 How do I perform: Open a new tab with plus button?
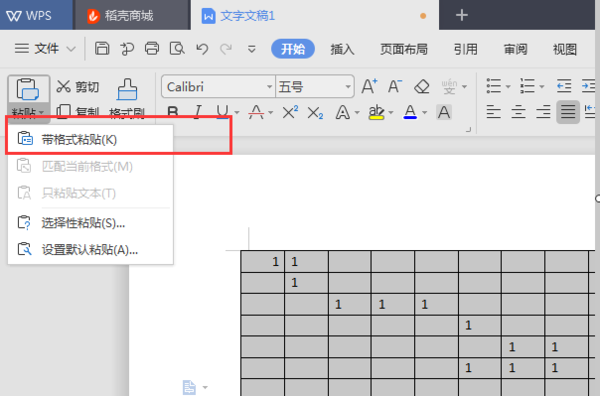coord(462,15)
